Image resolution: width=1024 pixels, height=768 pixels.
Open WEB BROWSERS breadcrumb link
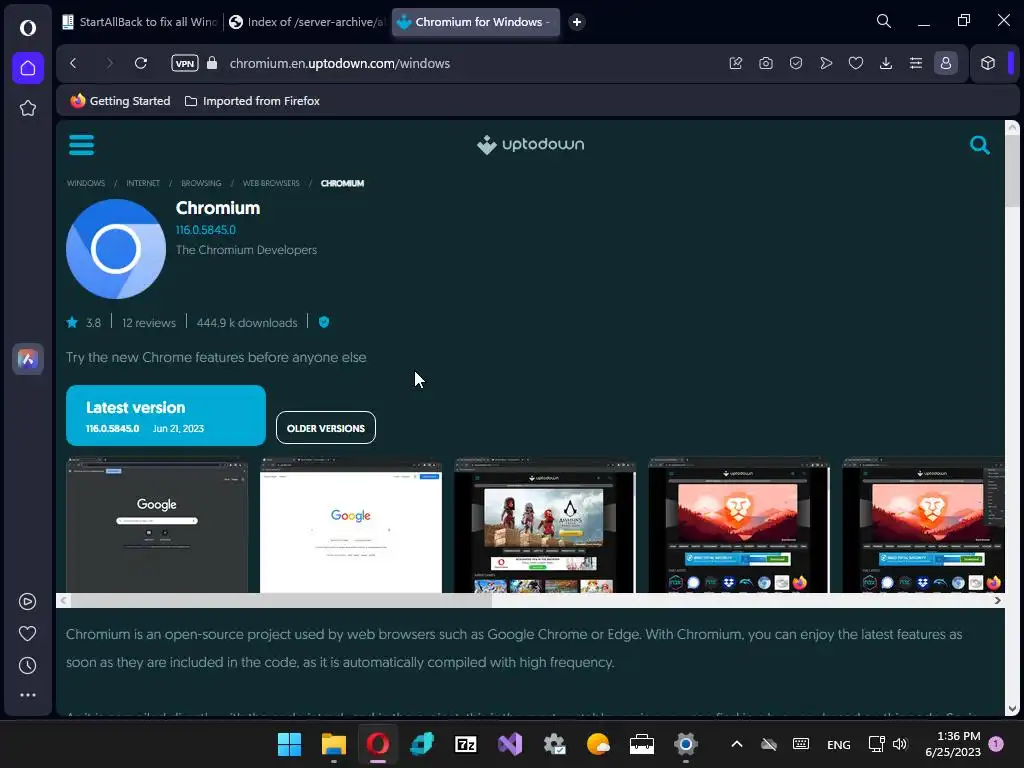[x=271, y=184]
